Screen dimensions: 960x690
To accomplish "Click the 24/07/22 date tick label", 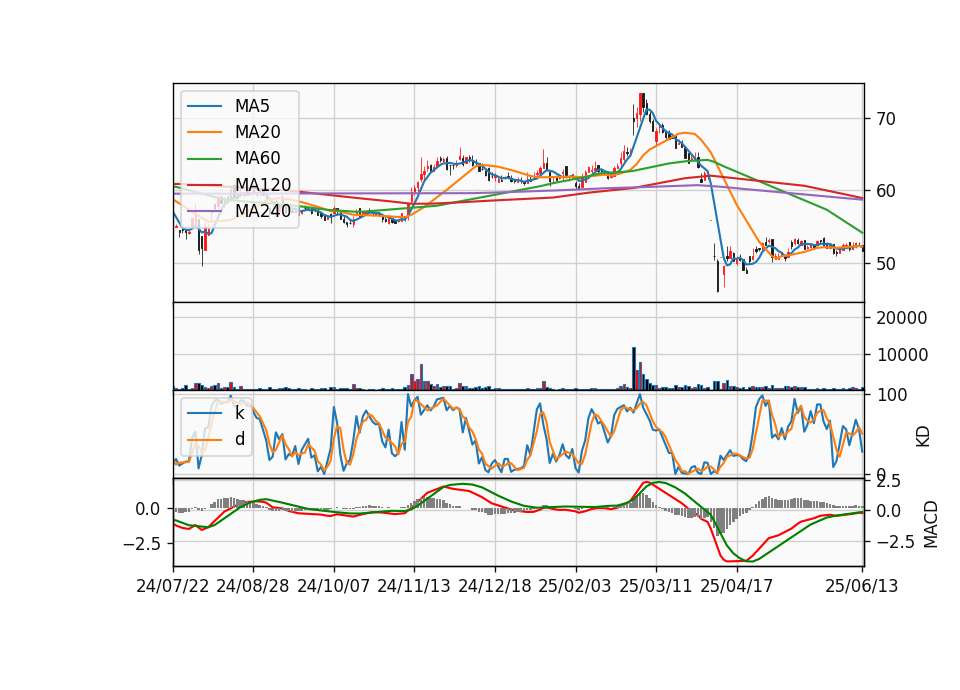I will pyautogui.click(x=173, y=586).
